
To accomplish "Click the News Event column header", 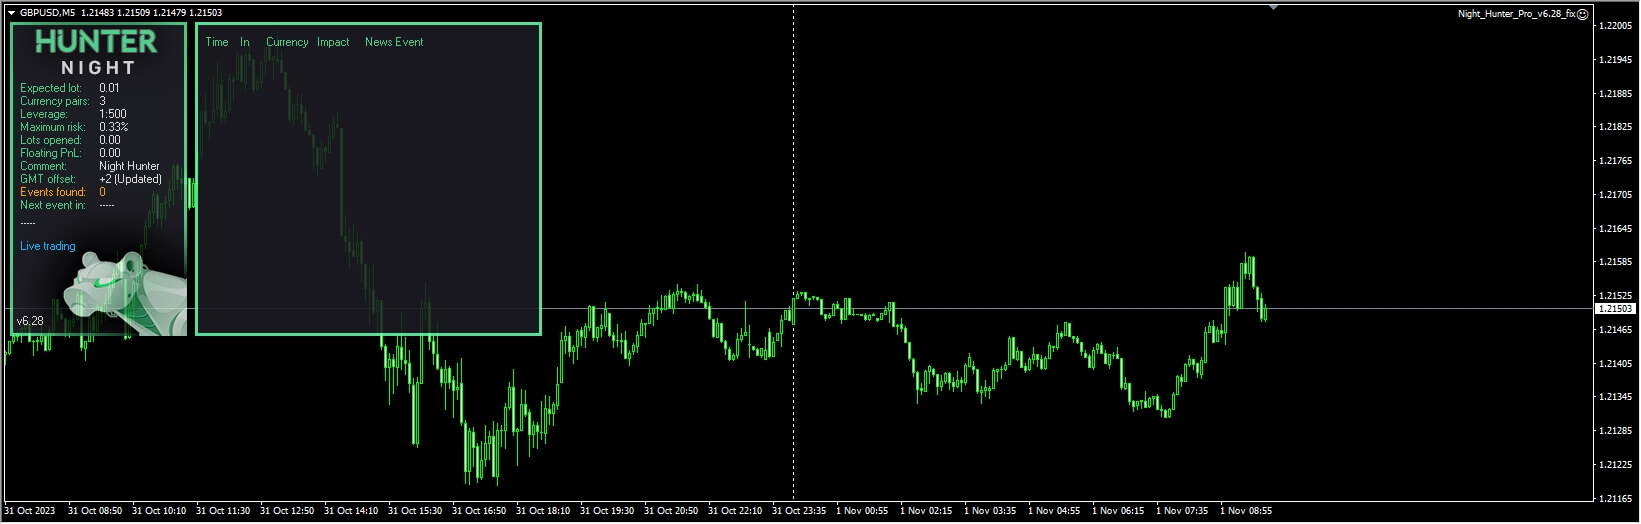I will click(x=394, y=42).
